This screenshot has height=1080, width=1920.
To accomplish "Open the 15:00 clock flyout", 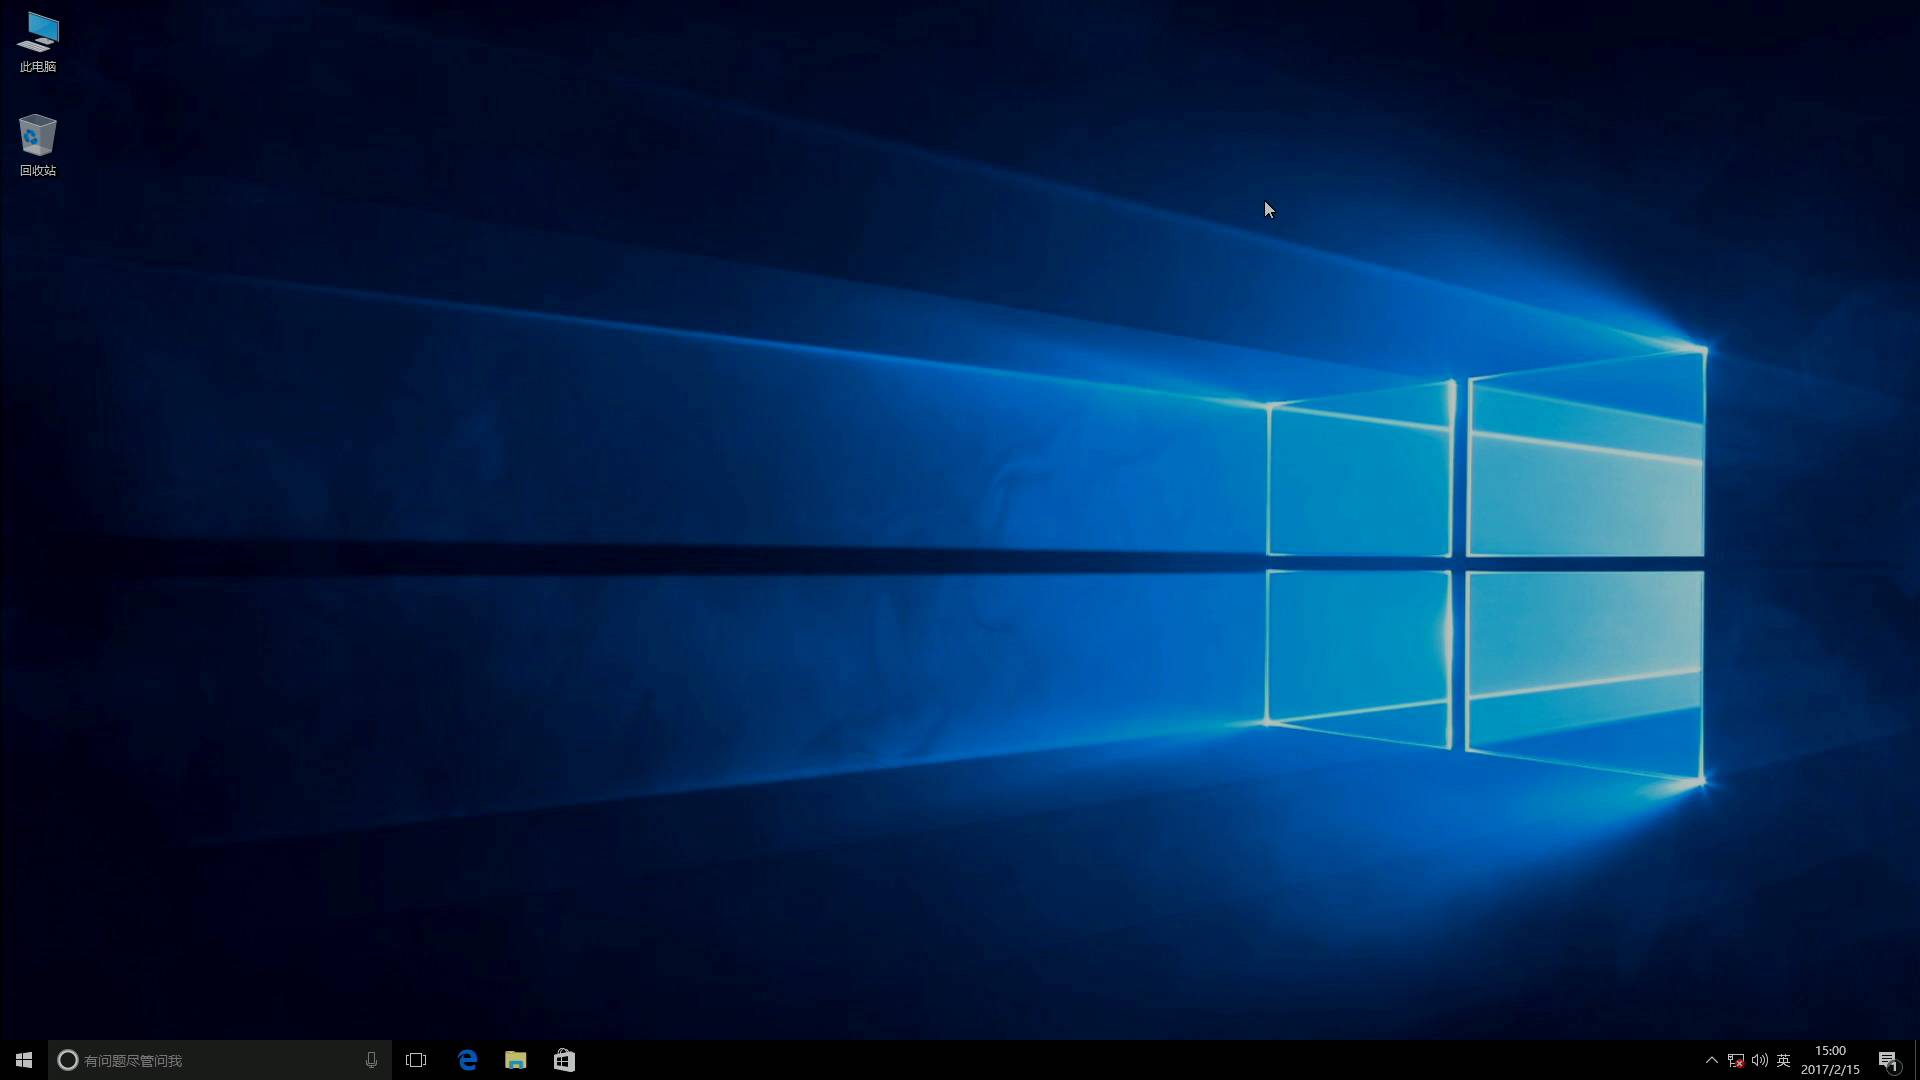I will point(1830,1051).
